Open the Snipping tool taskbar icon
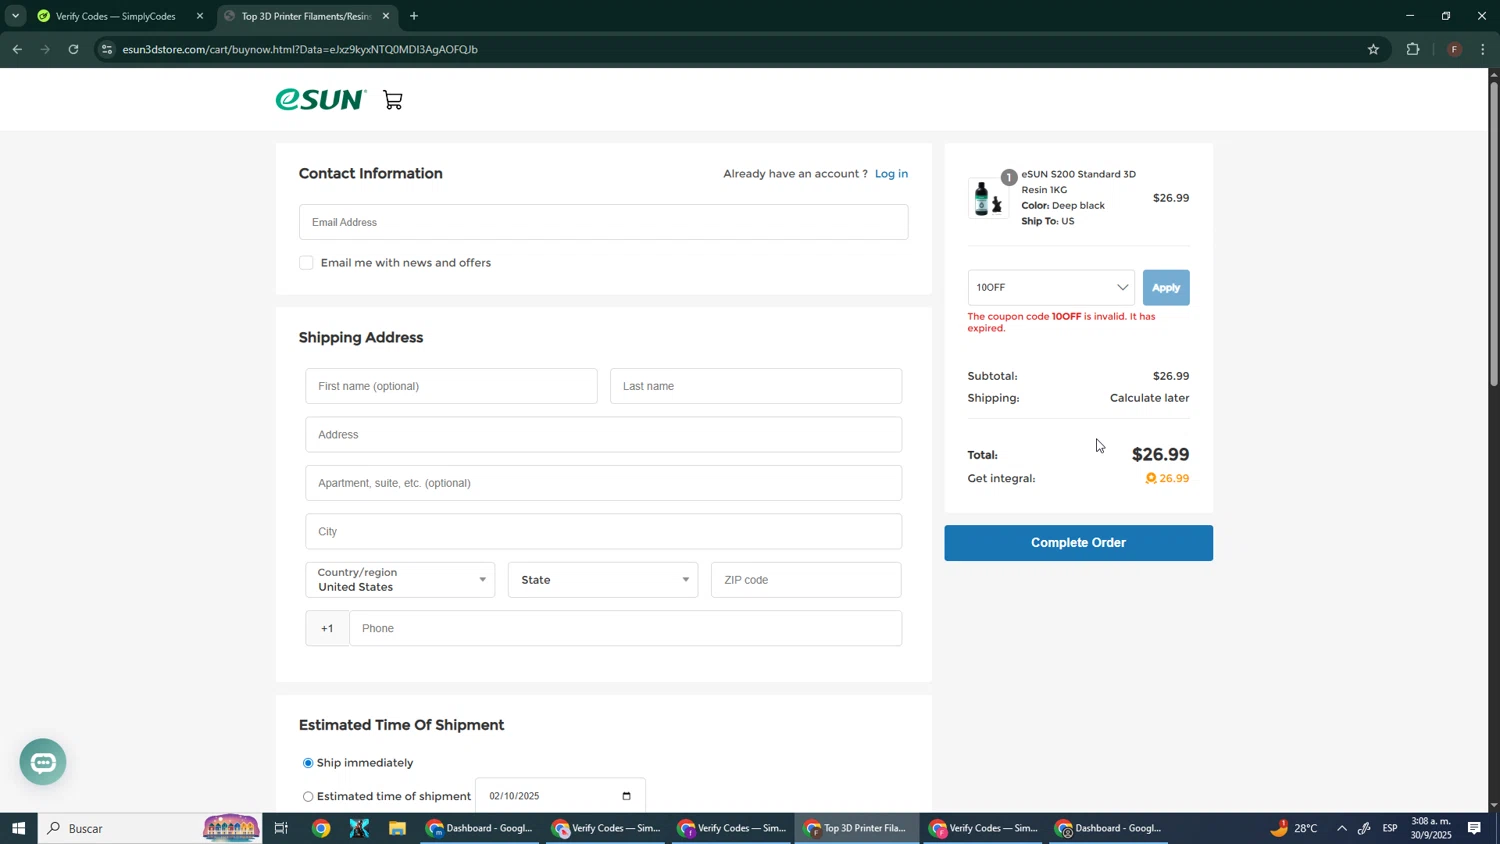 (359, 828)
